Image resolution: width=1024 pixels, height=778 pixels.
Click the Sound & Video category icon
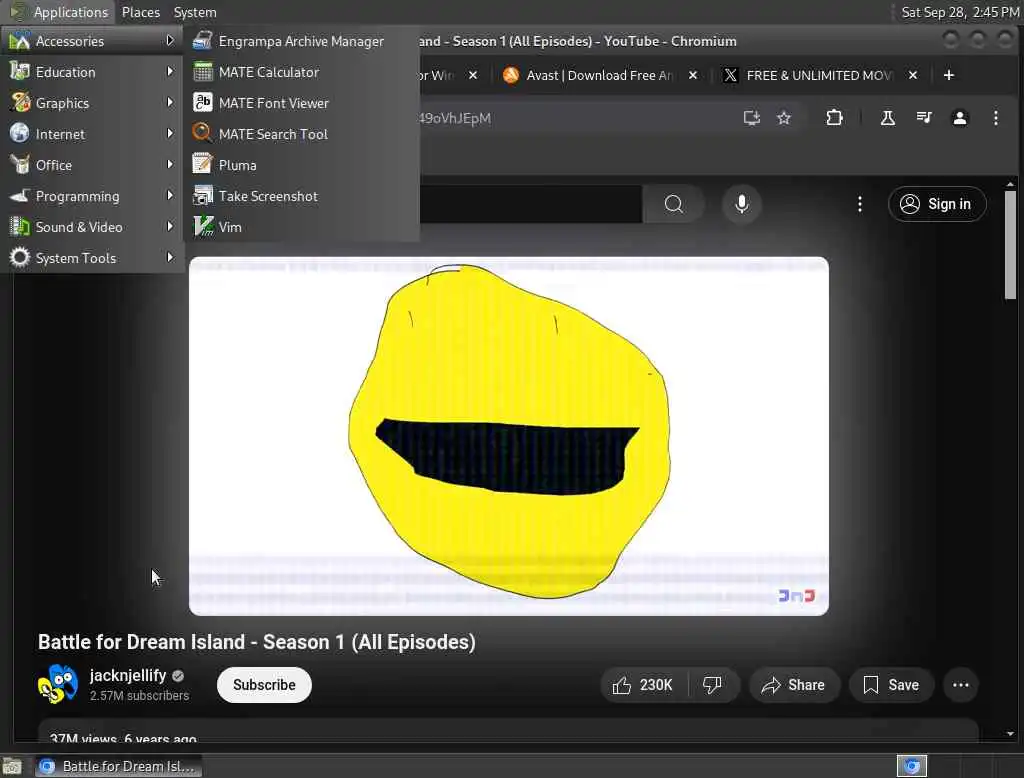[x=20, y=227]
